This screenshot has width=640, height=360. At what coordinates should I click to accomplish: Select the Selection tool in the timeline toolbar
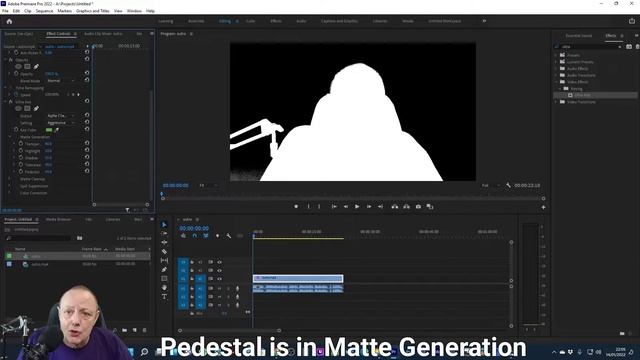pos(164,224)
